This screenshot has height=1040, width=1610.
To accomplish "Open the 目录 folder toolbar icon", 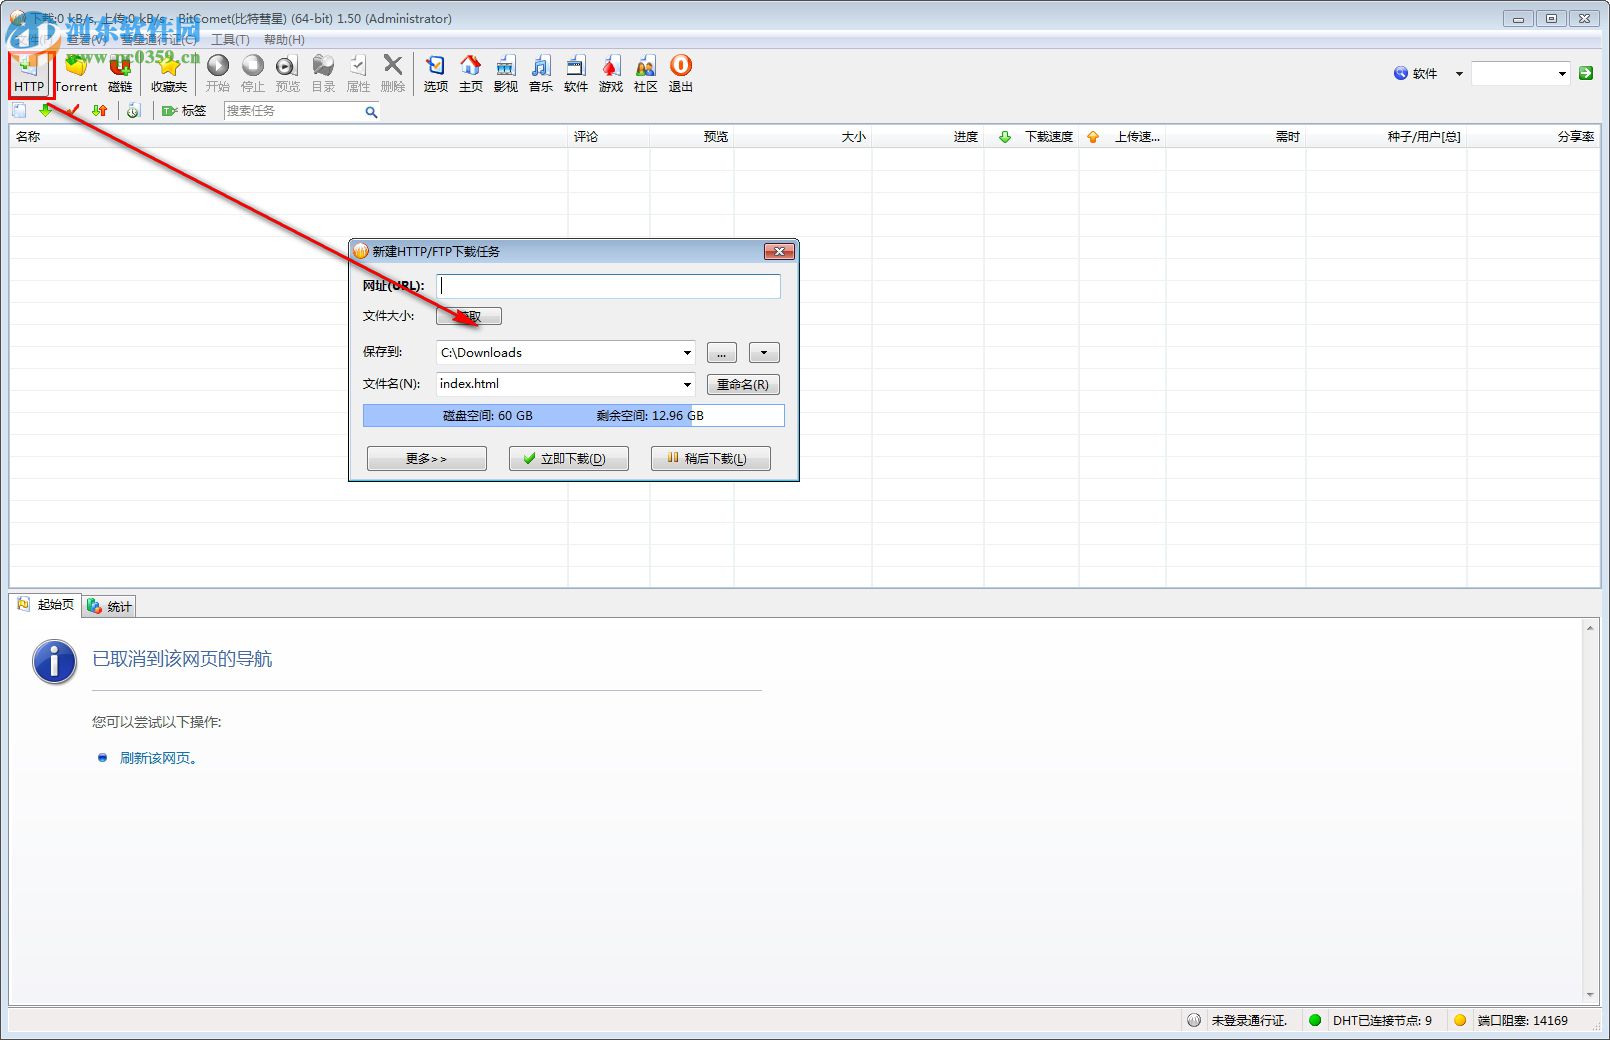I will pos(323,73).
